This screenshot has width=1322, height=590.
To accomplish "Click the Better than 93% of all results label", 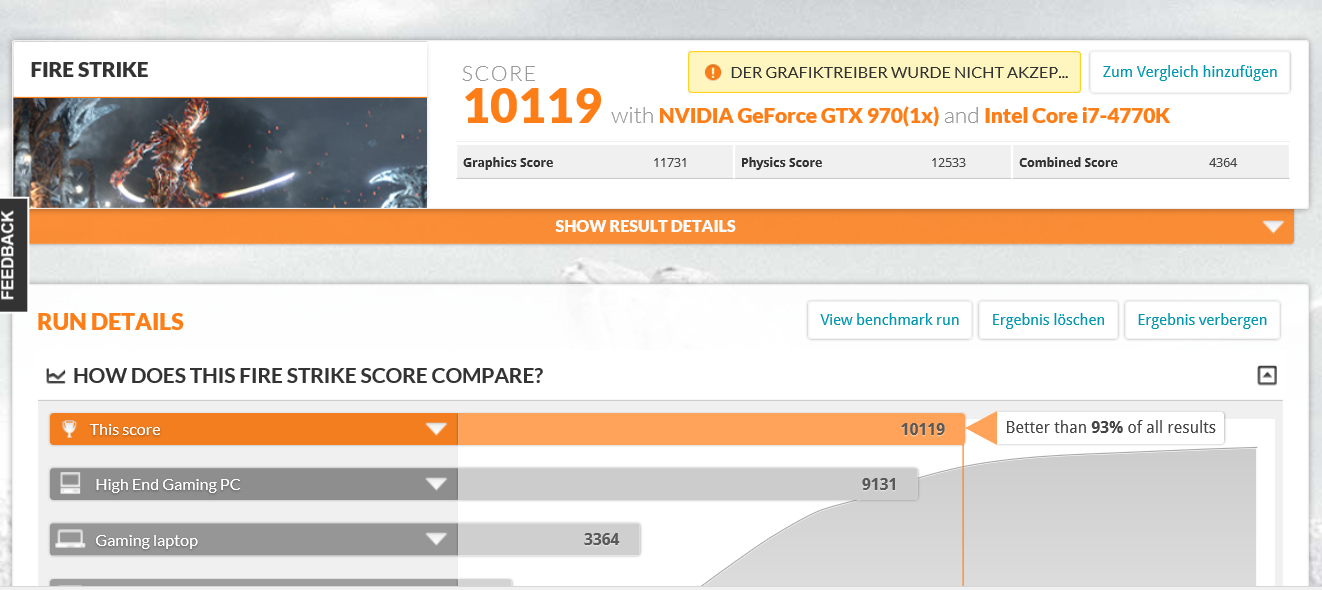I will click(x=1110, y=428).
